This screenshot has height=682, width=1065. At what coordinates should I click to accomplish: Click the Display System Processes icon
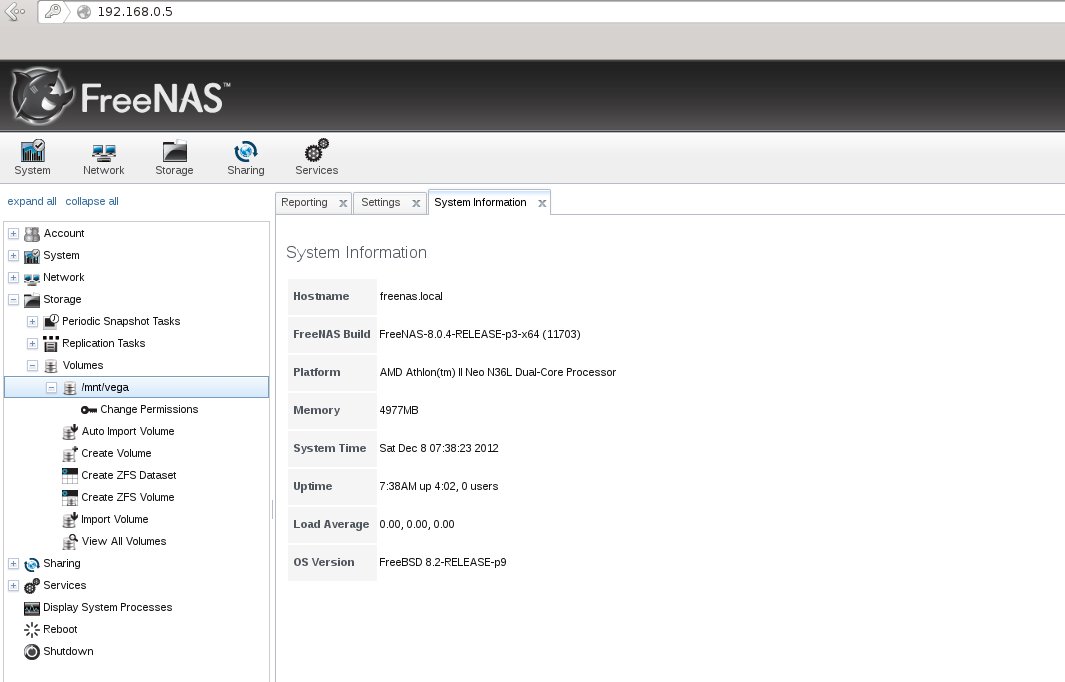pos(32,609)
